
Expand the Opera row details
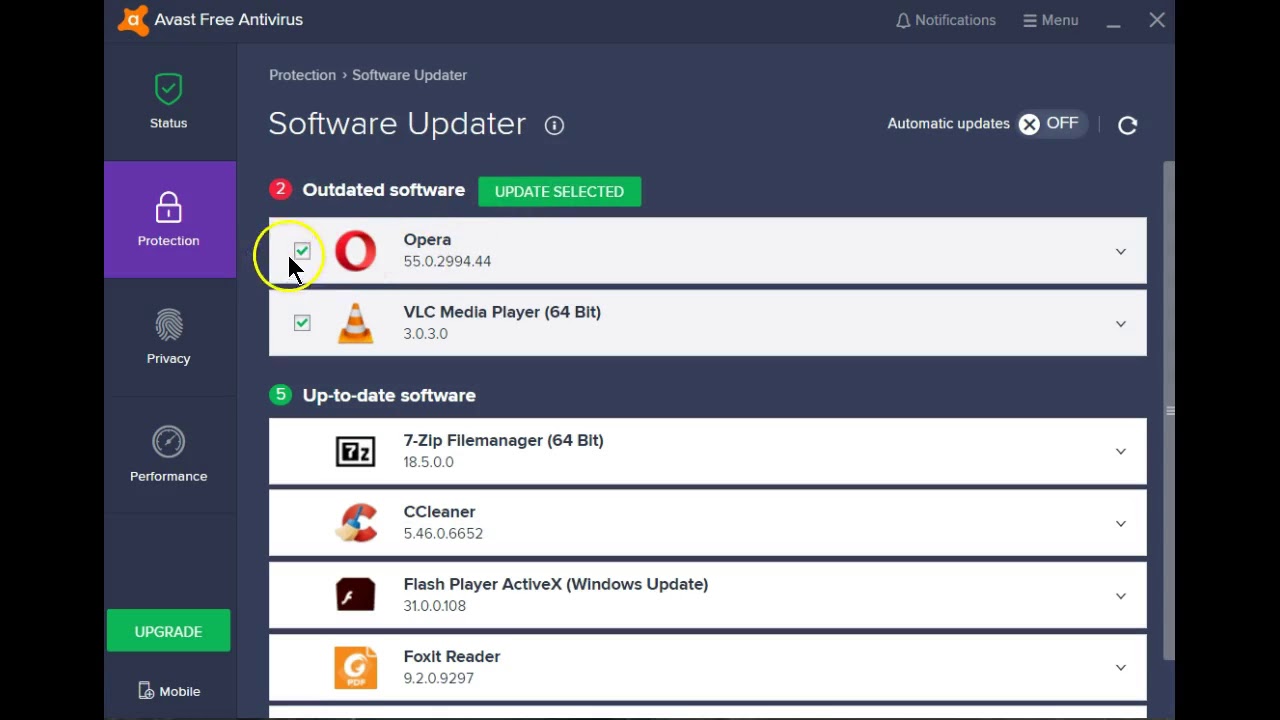[1120, 251]
